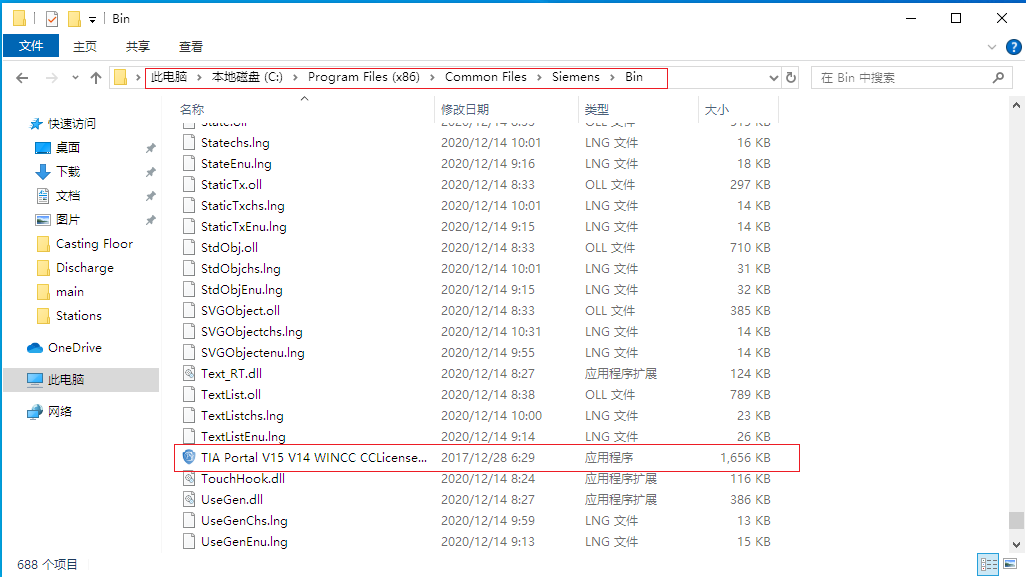Click the Properties icon in title bar
This screenshot has width=1026, height=577.
click(52, 18)
